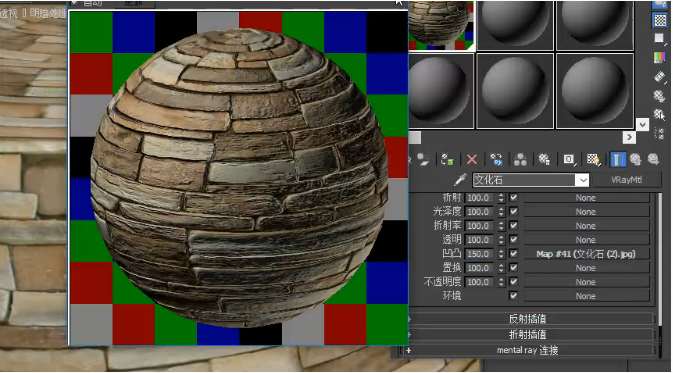This screenshot has height=373, width=673.
Task: Uncheck the 折射率 map checkbox
Action: click(514, 225)
